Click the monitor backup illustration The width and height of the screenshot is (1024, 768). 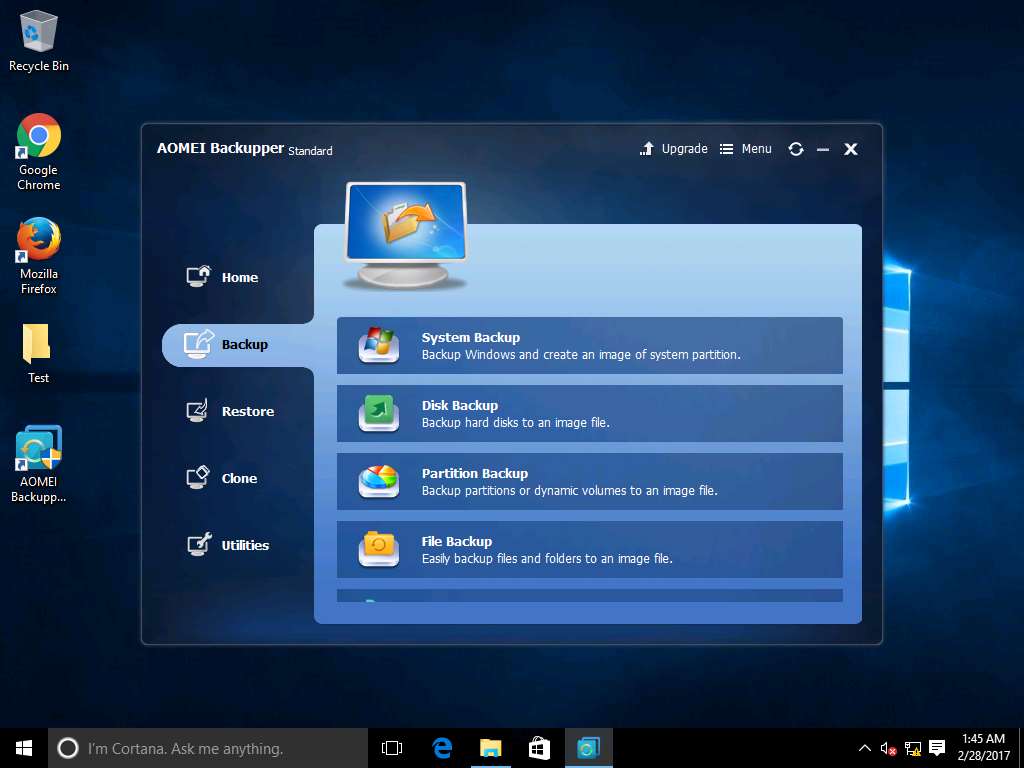[x=406, y=235]
